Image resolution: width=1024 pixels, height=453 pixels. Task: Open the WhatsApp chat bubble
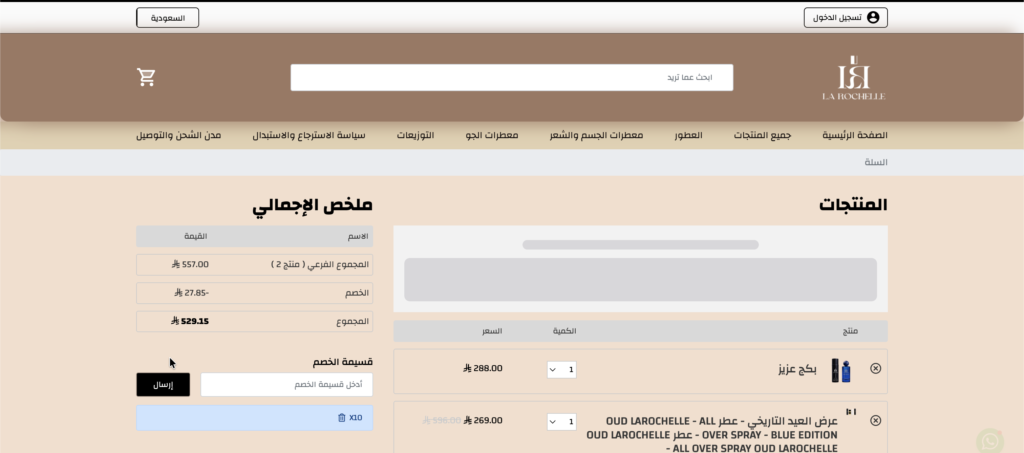(990, 441)
